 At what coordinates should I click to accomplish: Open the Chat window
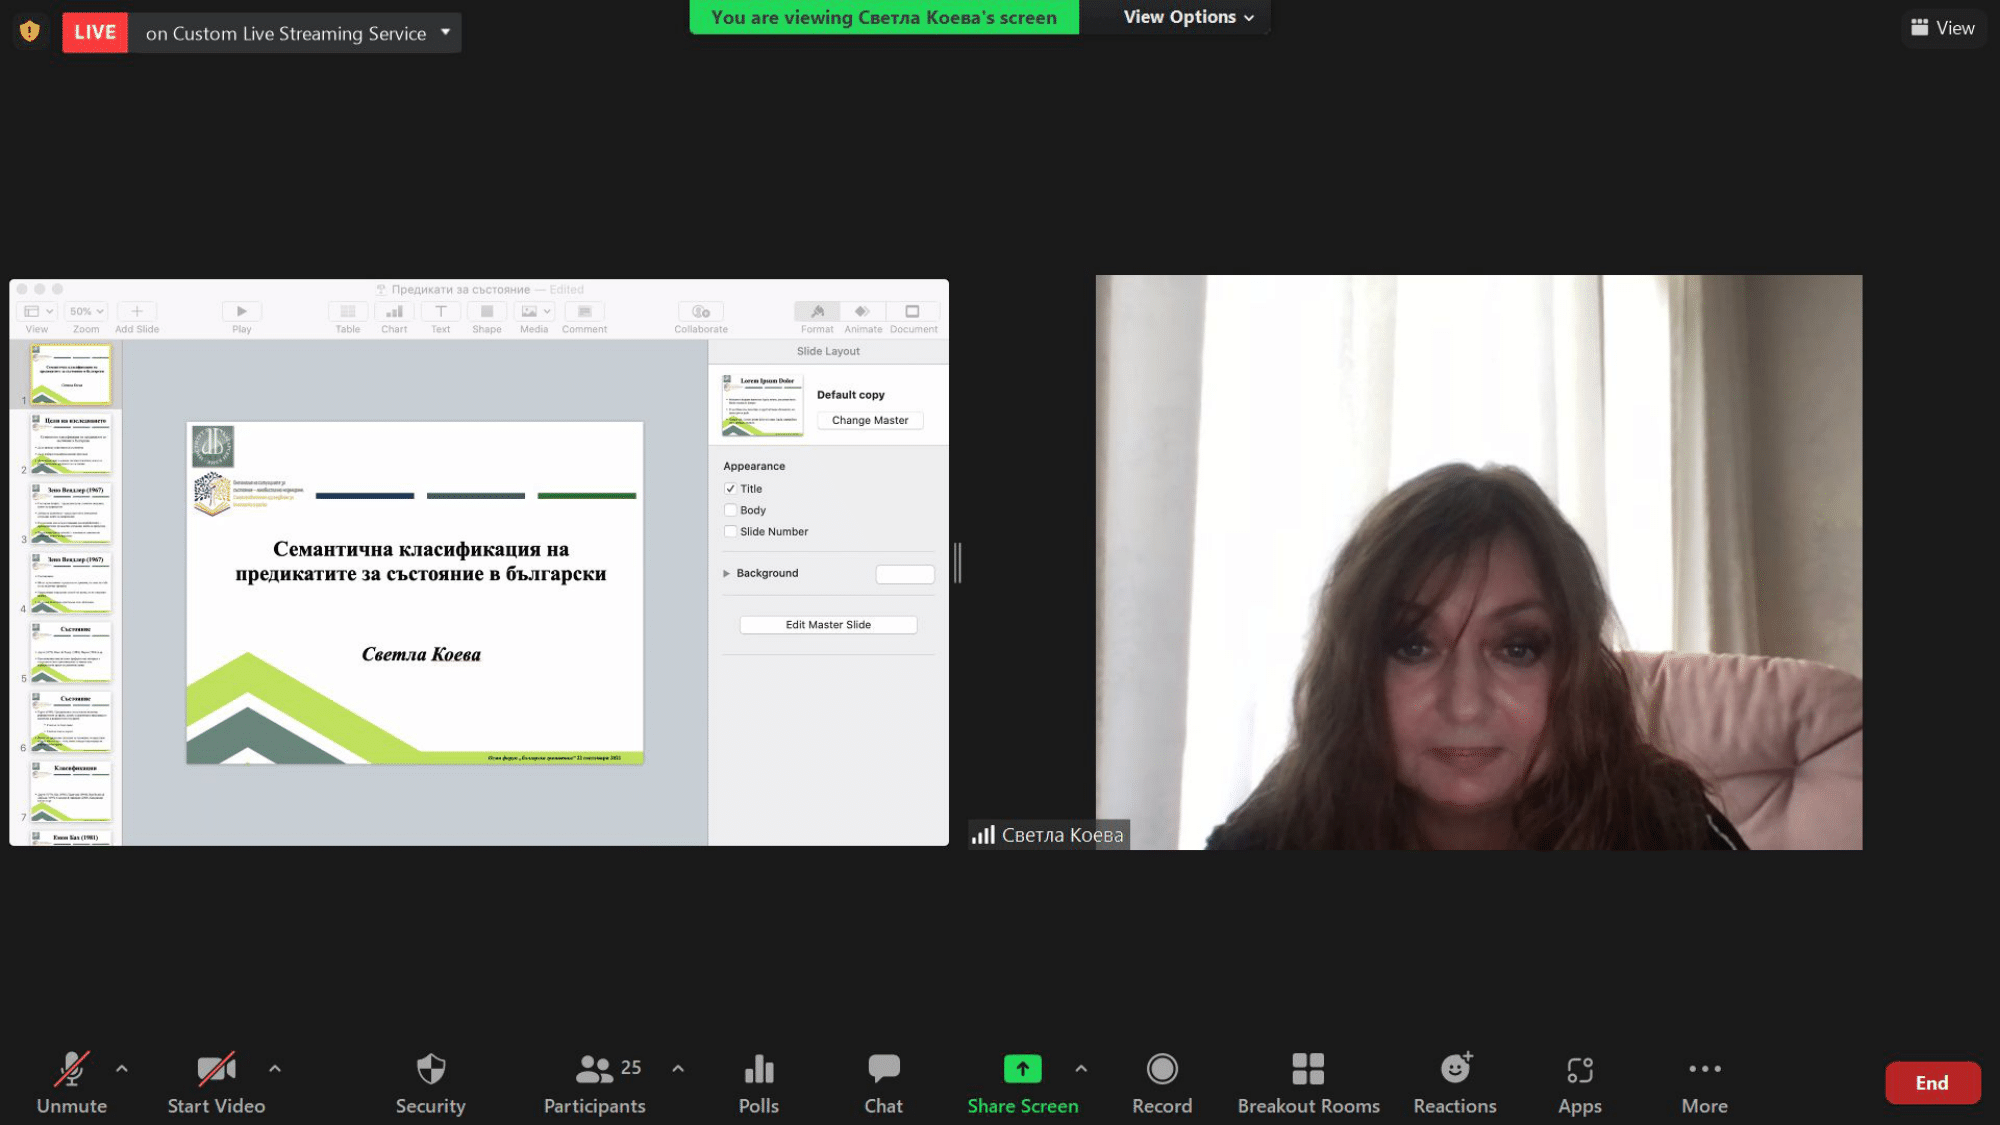tap(883, 1070)
